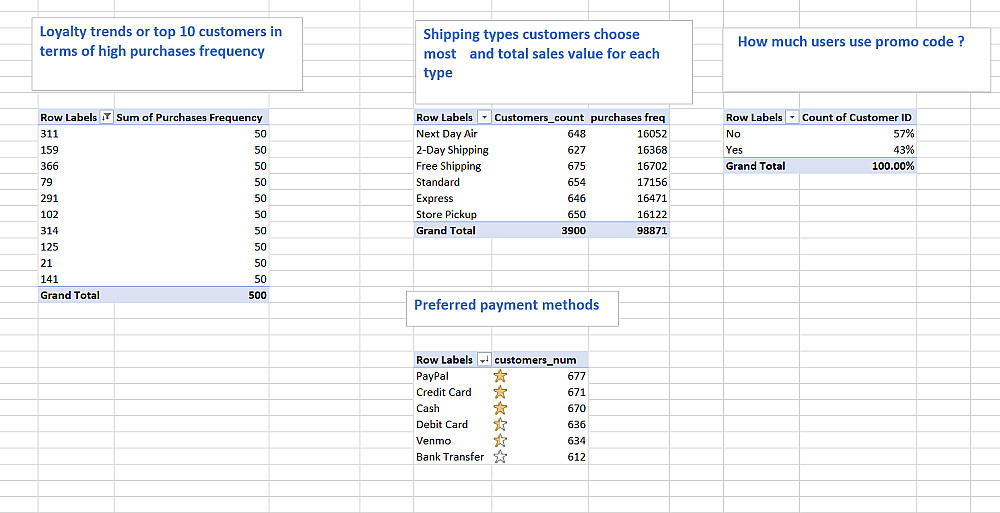1000x513 pixels.
Task: Select the 'How much users use promo code' text box
Action: point(855,58)
